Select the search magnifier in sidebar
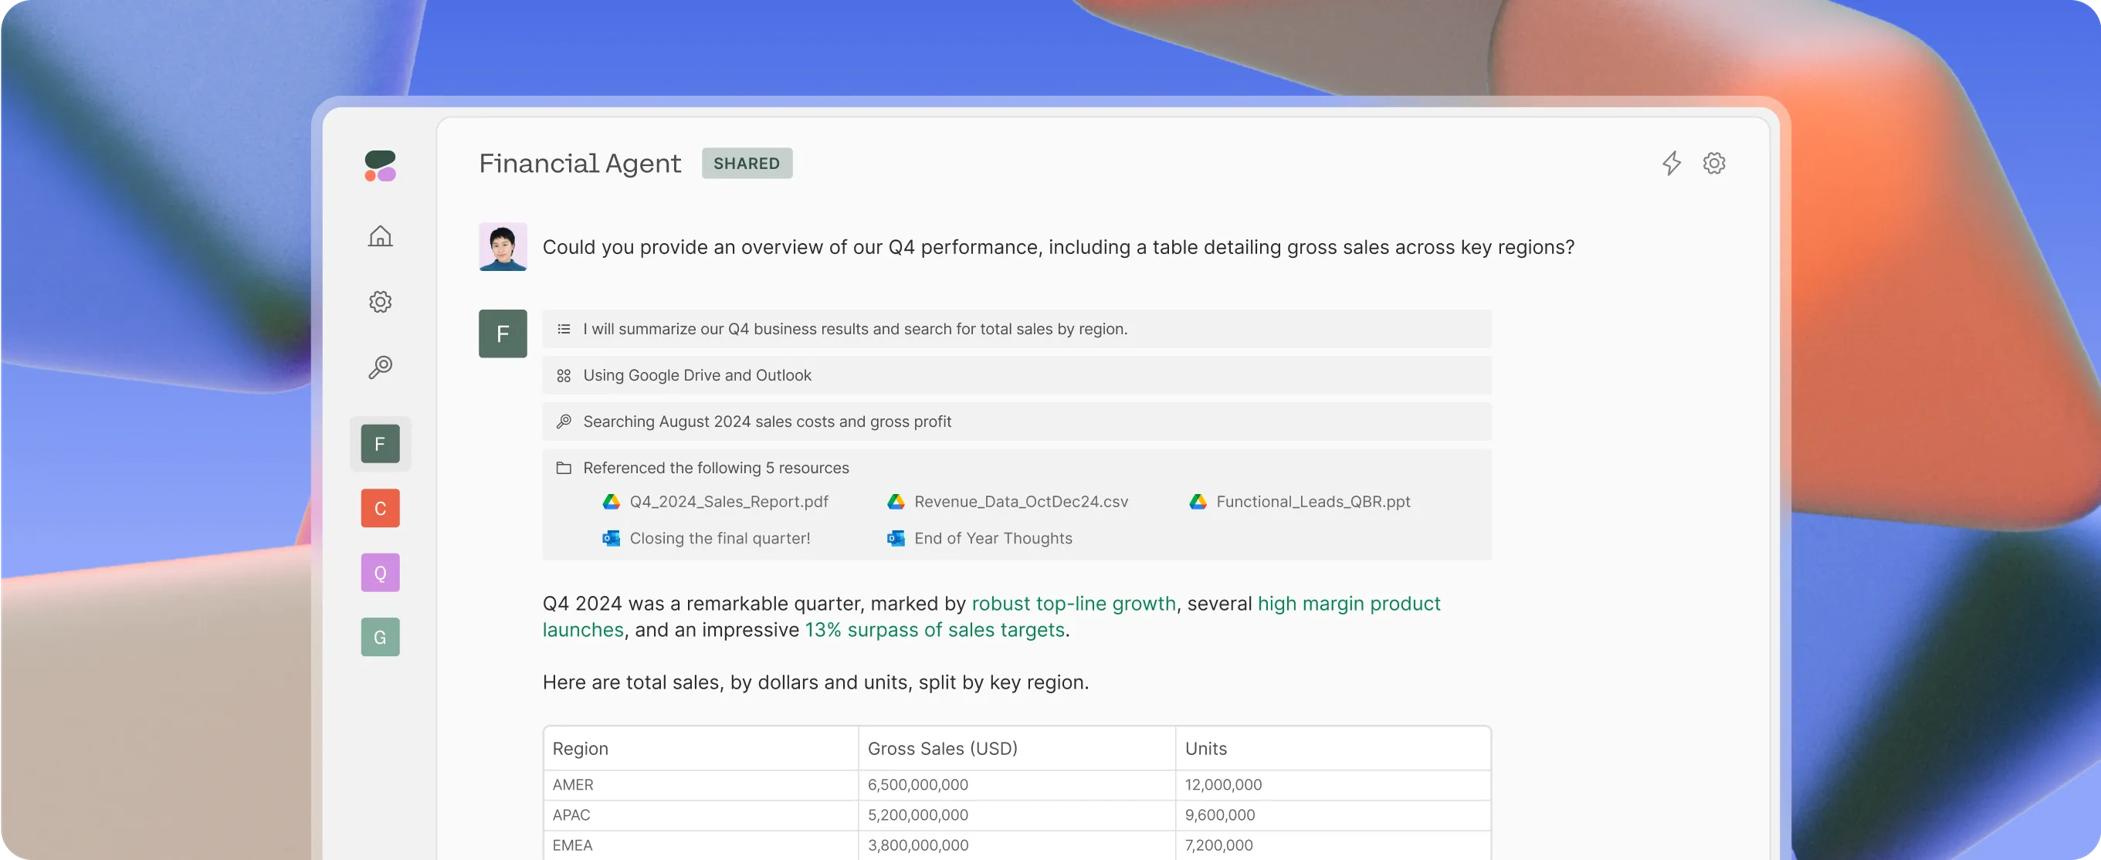 pyautogui.click(x=380, y=367)
